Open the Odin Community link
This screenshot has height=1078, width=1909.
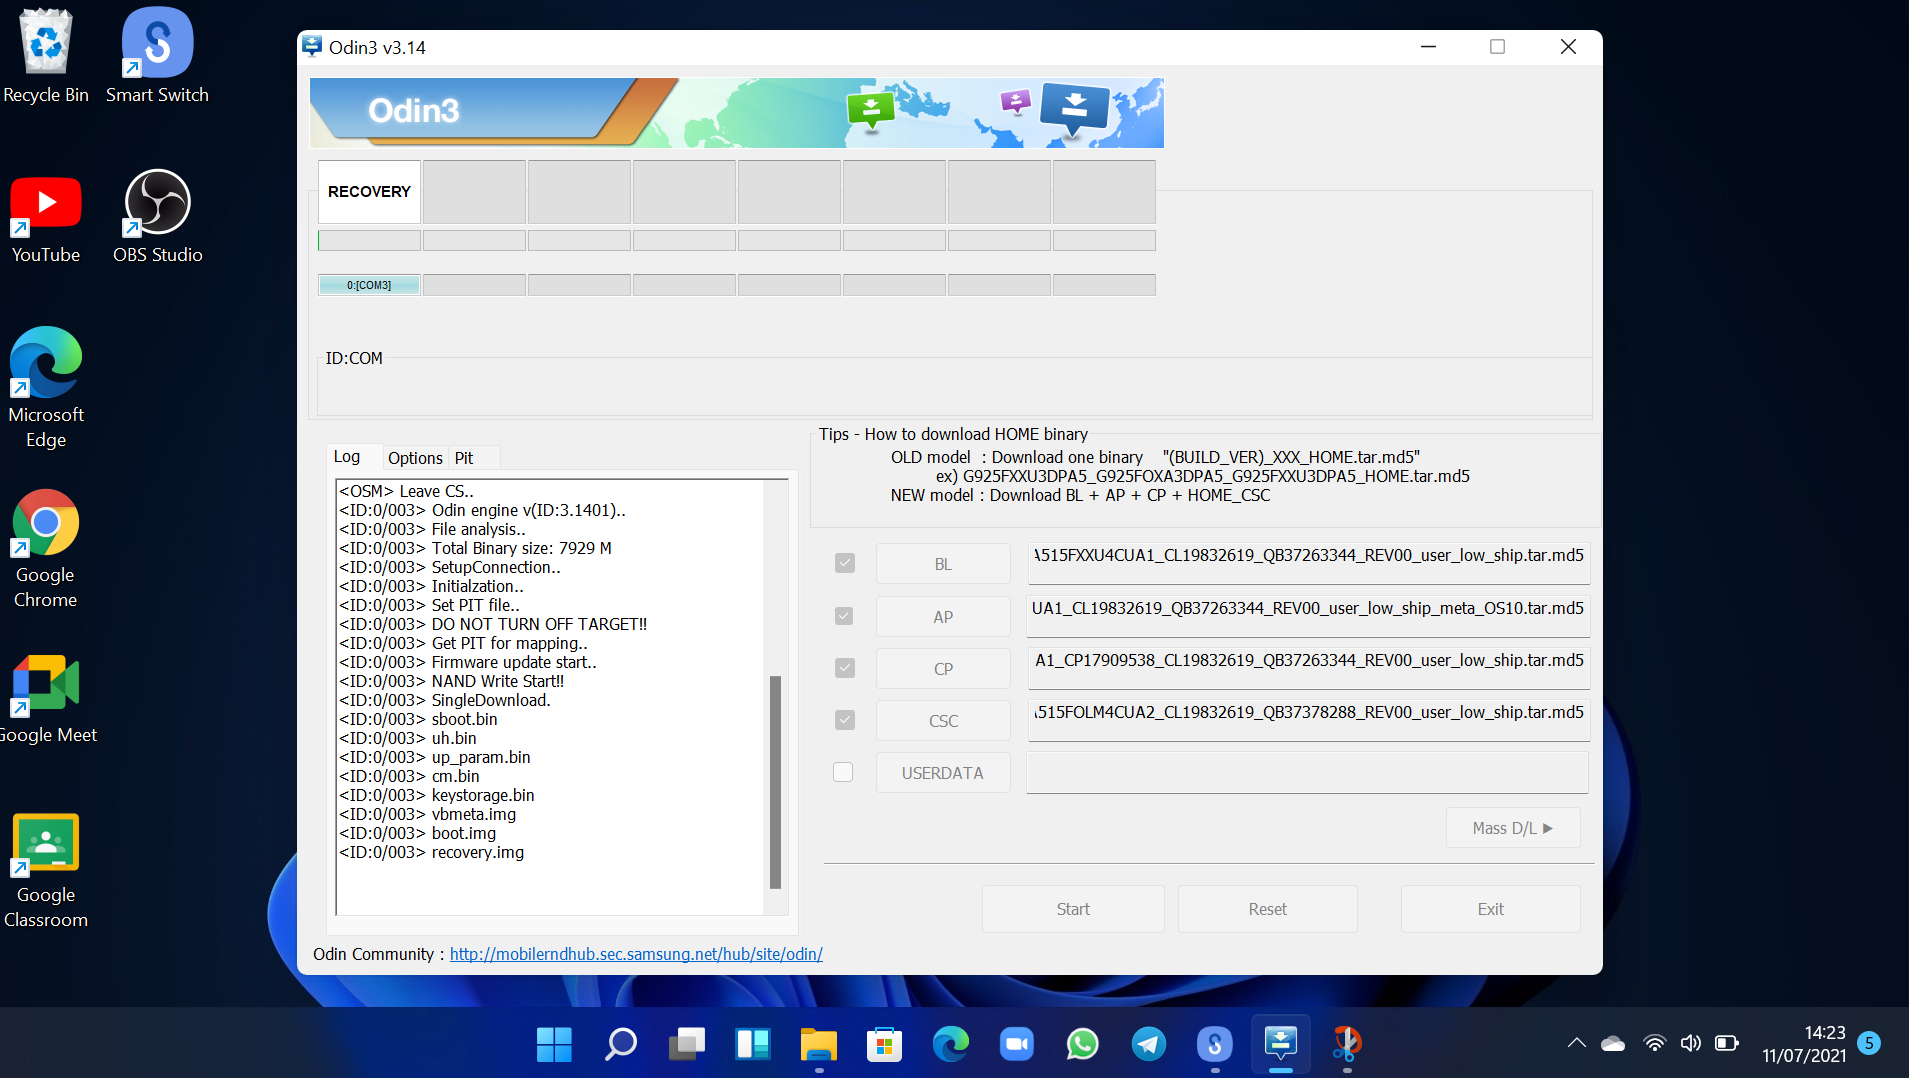[635, 954]
